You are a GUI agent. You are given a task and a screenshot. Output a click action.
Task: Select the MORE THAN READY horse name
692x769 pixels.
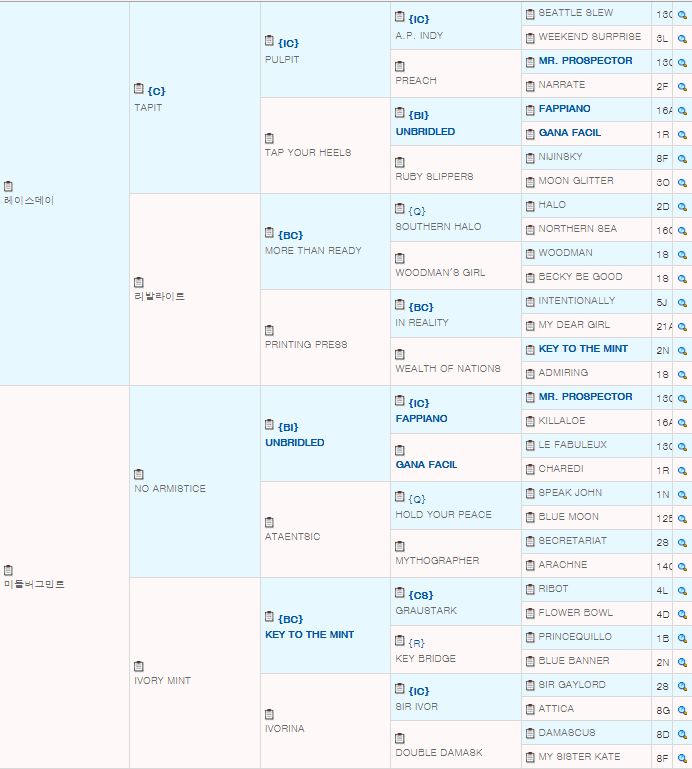click(313, 251)
